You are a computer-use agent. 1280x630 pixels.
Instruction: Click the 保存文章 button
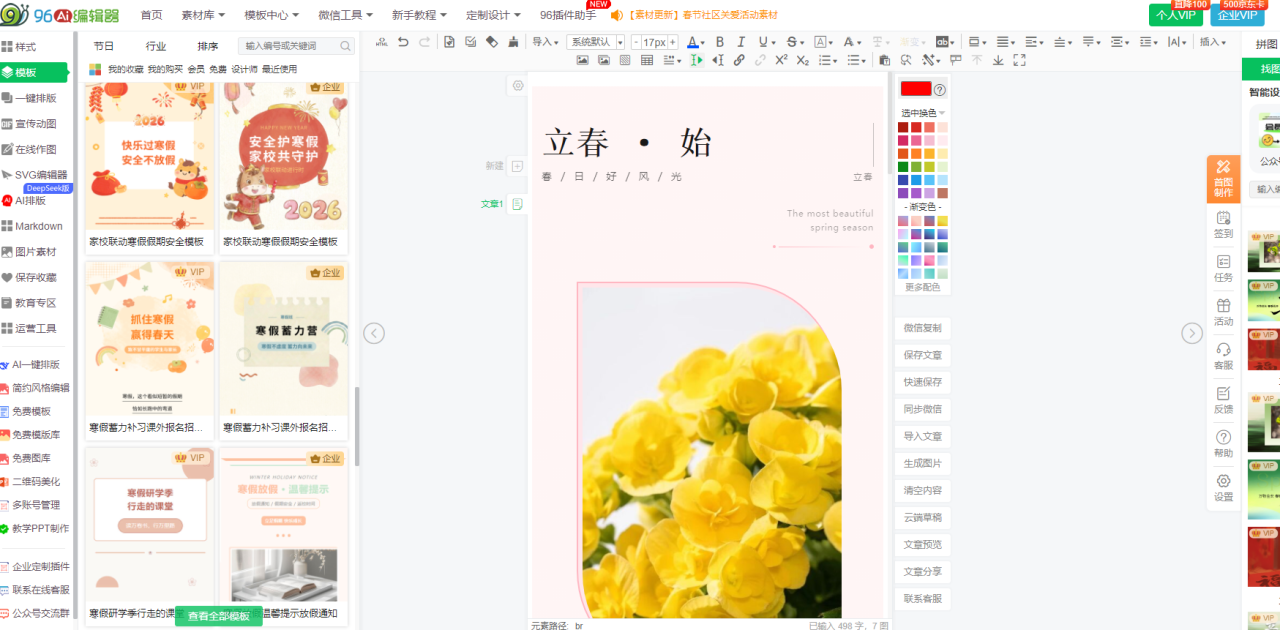[x=921, y=355]
